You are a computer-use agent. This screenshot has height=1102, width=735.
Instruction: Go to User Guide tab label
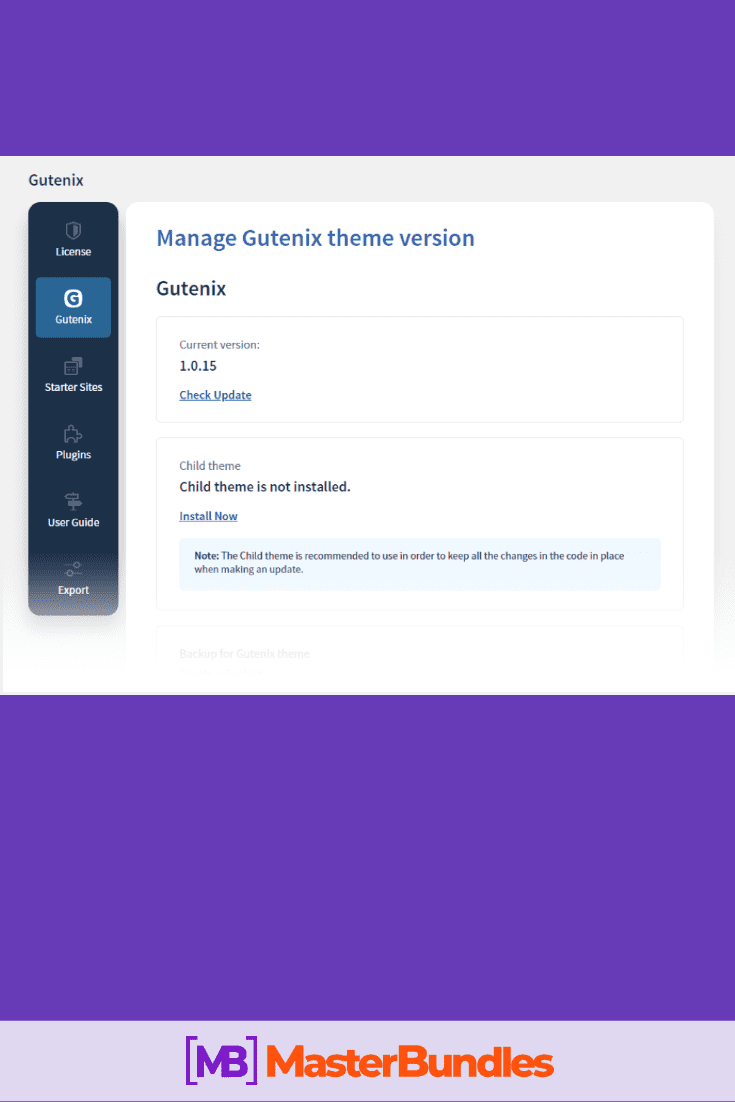click(x=73, y=522)
